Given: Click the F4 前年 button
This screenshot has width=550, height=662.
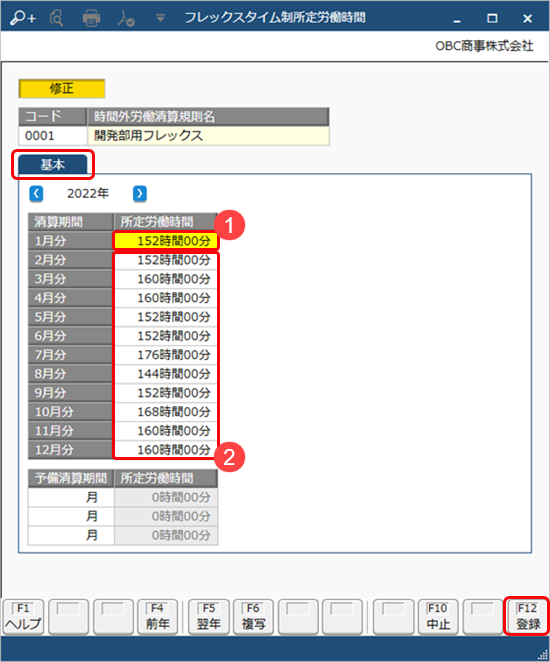Looking at the screenshot, I should tap(157, 616).
